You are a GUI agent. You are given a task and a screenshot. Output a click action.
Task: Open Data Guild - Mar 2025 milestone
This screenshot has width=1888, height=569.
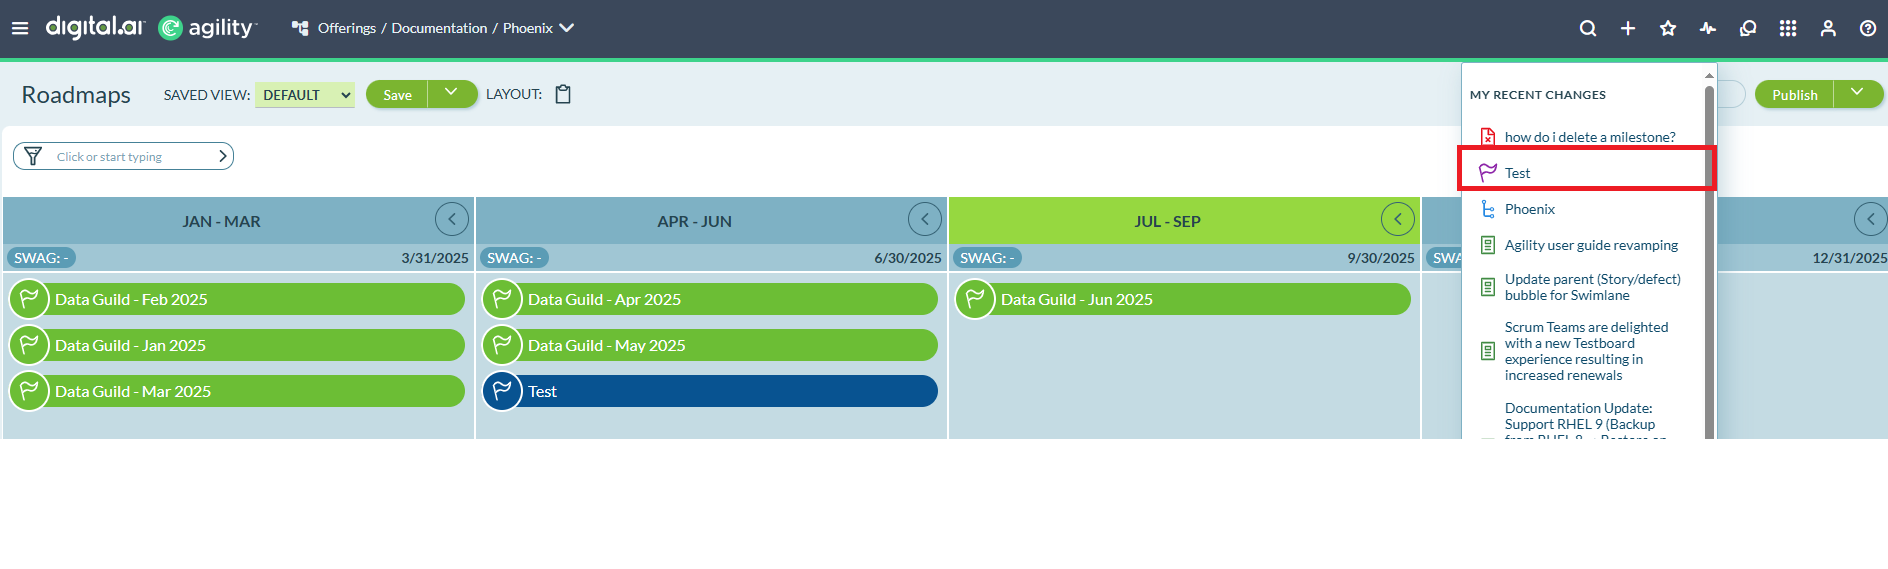(x=237, y=391)
